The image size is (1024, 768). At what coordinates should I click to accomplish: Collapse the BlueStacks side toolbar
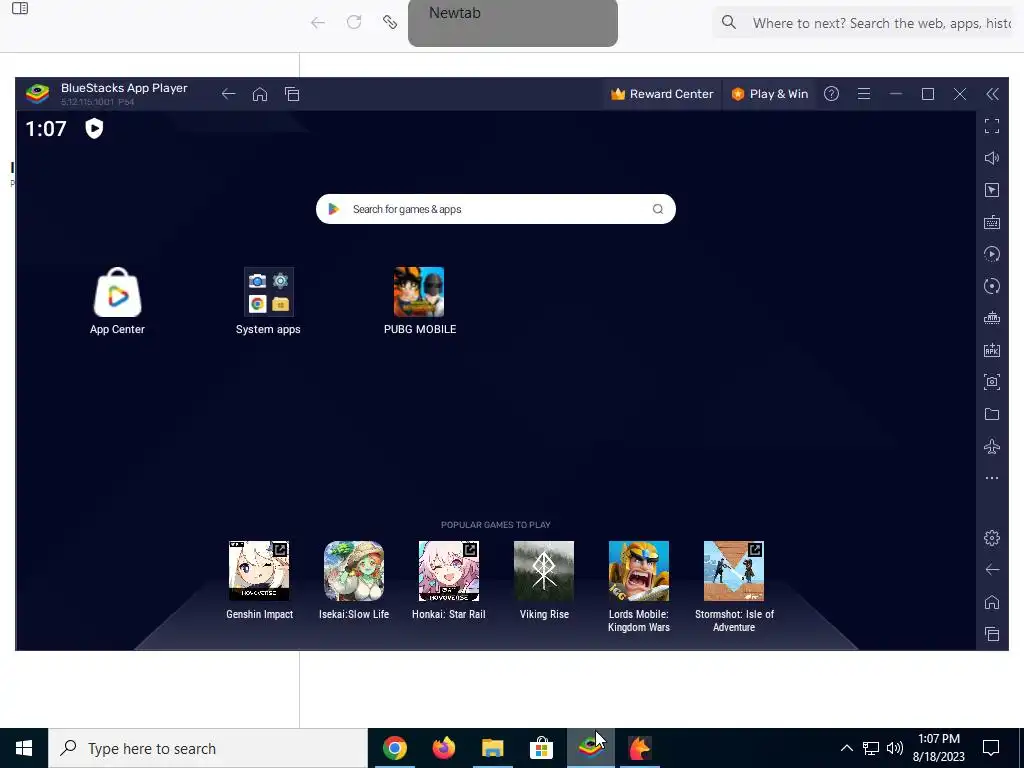pyautogui.click(x=992, y=94)
